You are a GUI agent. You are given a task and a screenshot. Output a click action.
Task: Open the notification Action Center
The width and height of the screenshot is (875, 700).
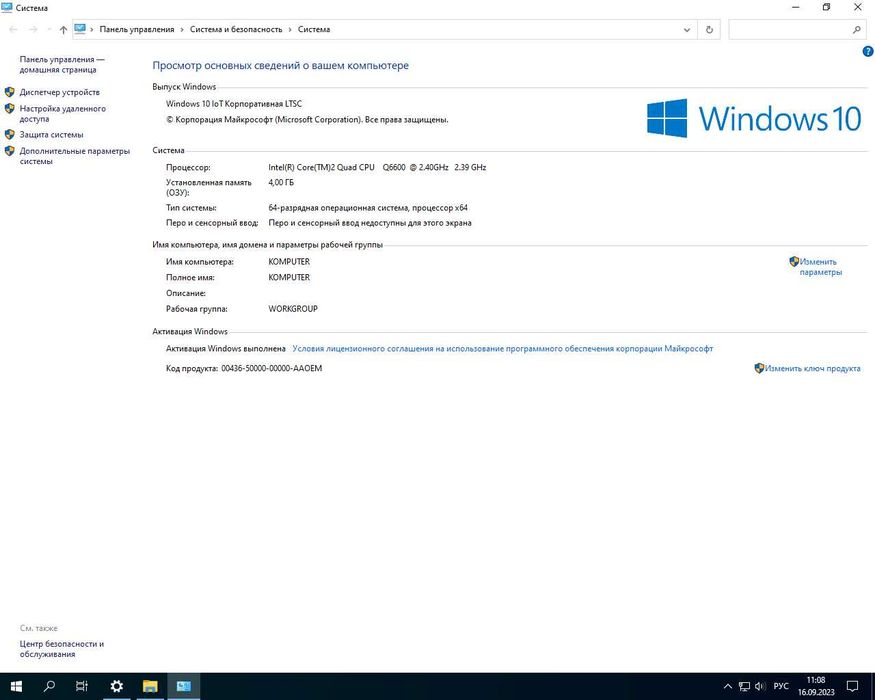pos(852,686)
